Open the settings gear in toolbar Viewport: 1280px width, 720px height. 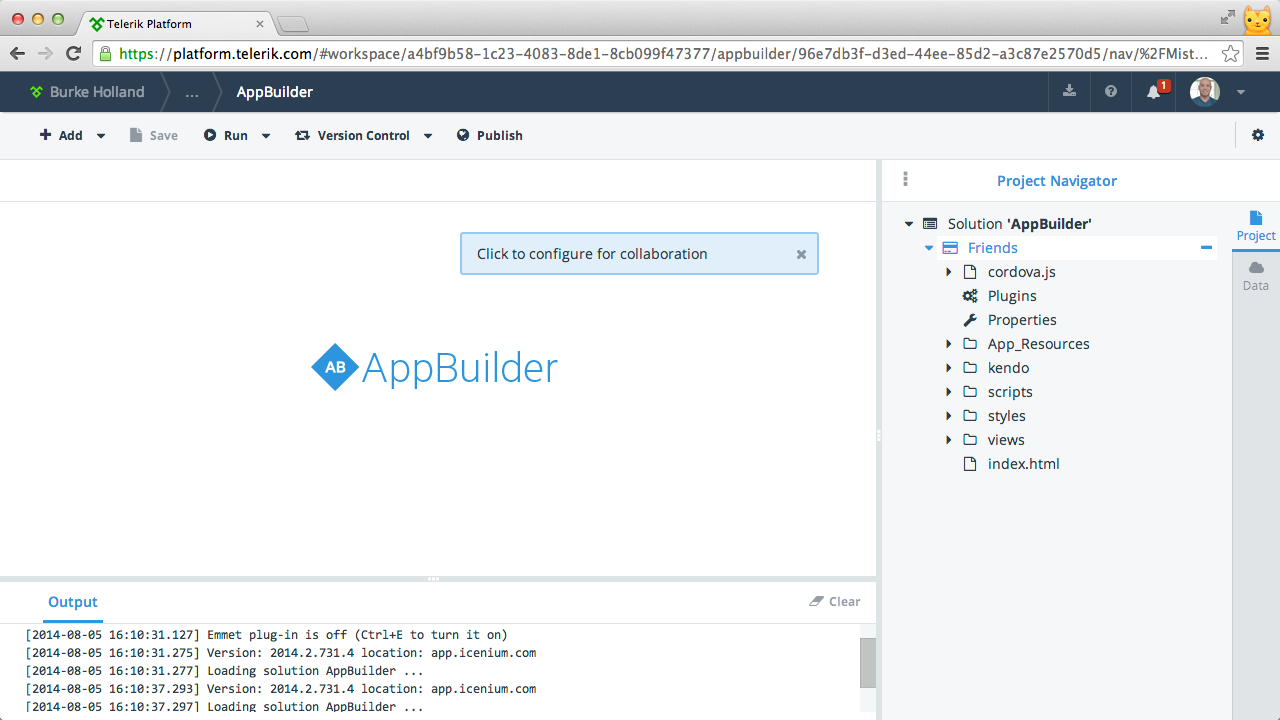(1258, 135)
